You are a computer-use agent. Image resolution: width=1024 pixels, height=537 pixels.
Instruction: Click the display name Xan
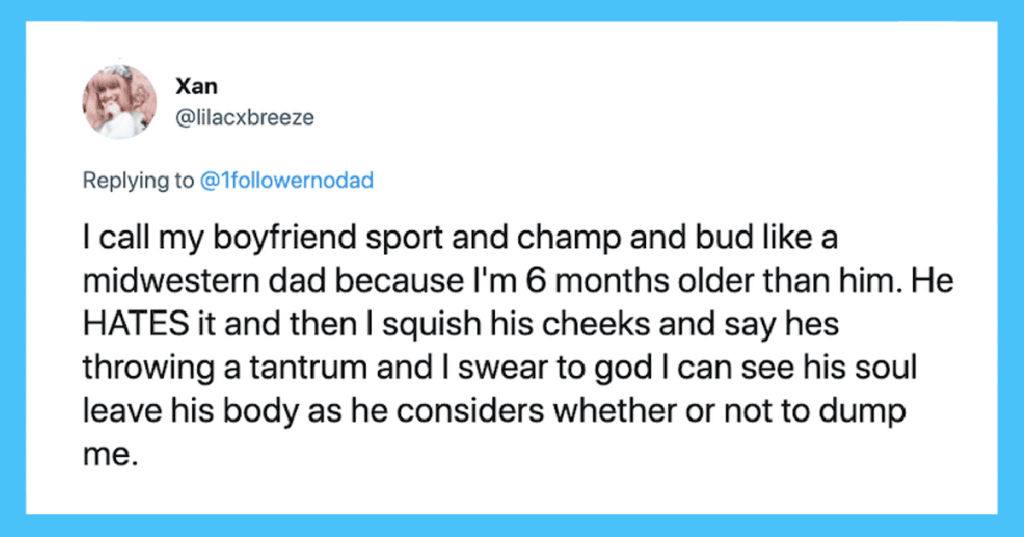pos(197,86)
